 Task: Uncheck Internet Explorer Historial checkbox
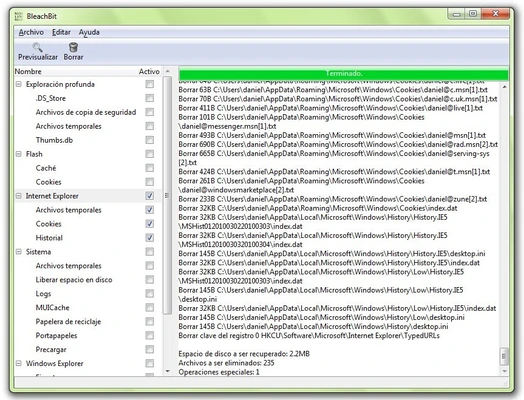[x=150, y=238]
